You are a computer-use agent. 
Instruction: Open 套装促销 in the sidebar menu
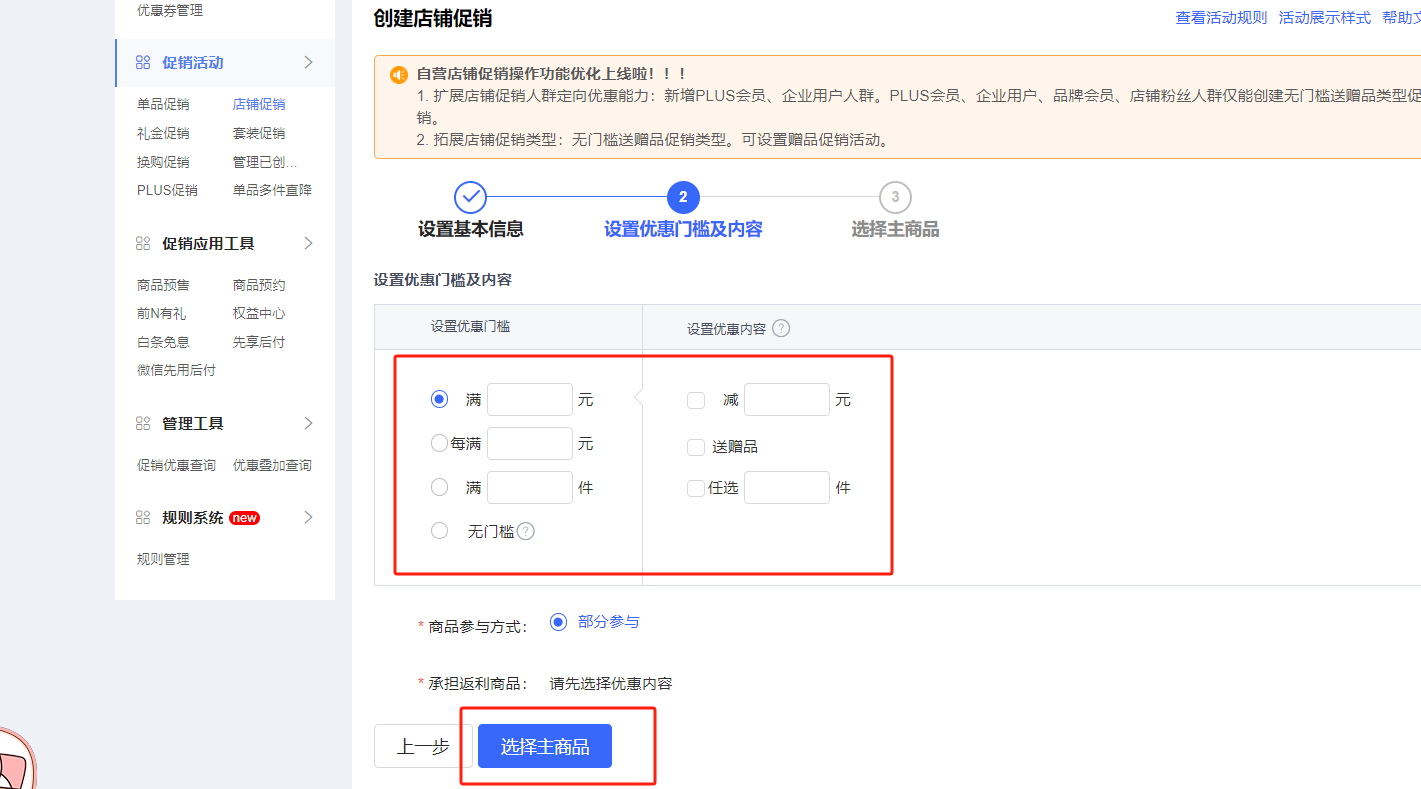tap(259, 133)
